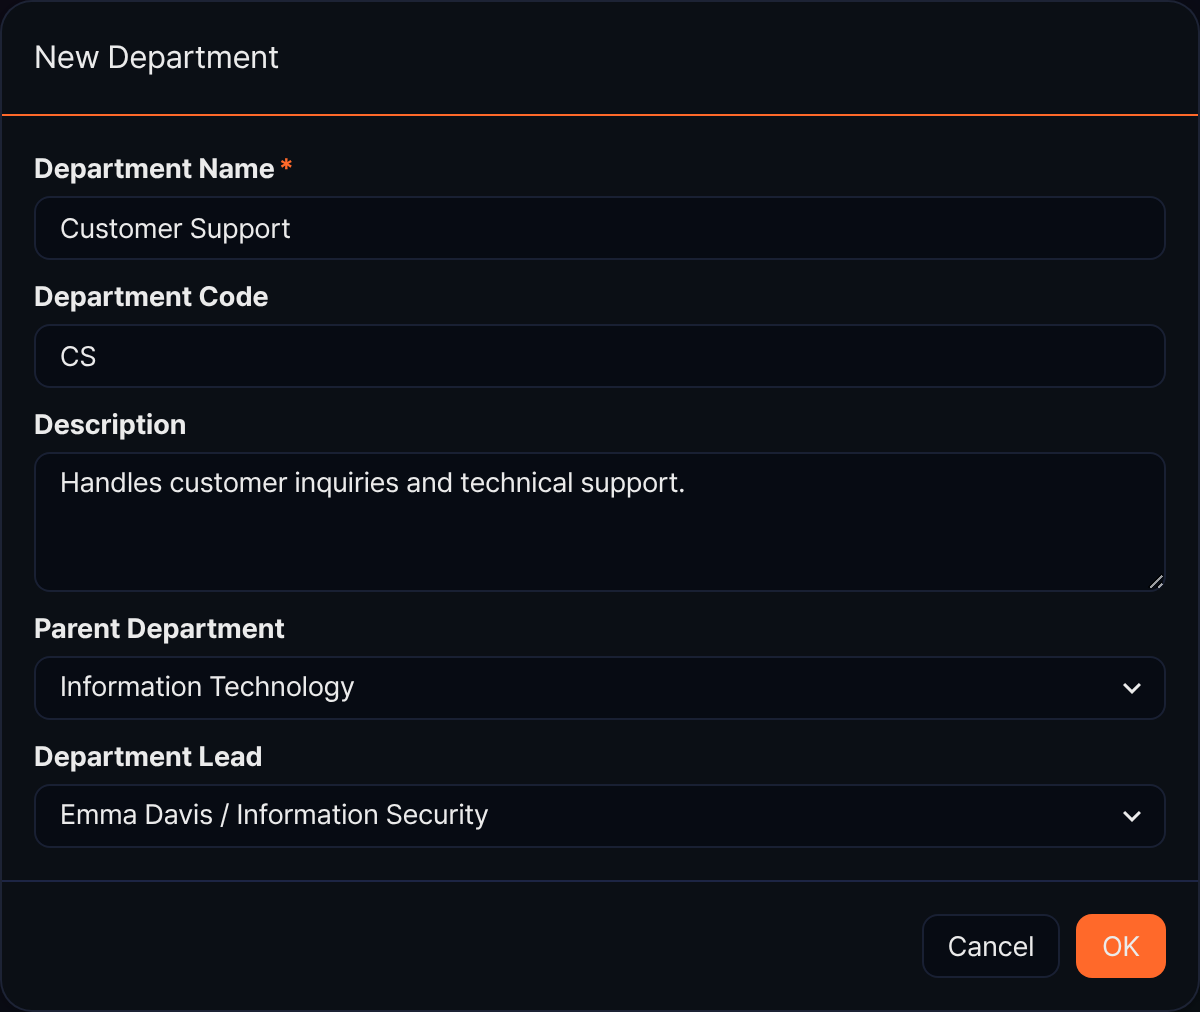The height and width of the screenshot is (1012, 1200).
Task: Click the "New Department" dialog title
Action: tap(156, 58)
